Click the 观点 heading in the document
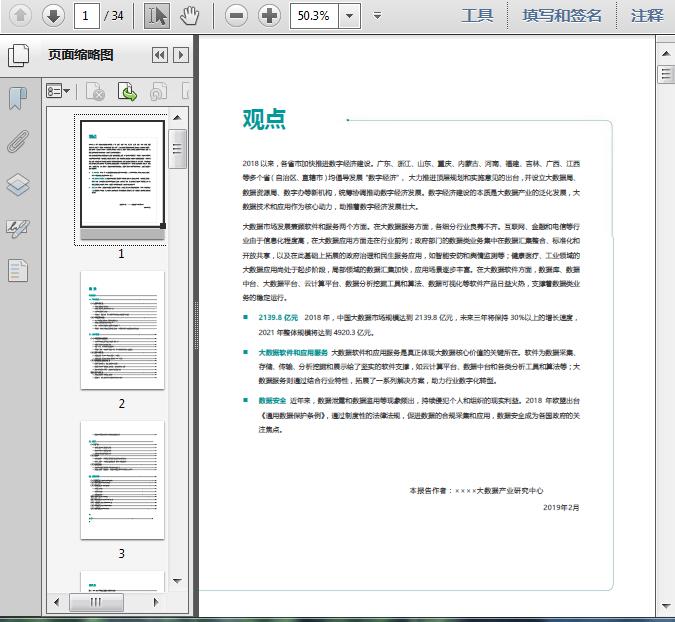Screen dimensions: 675x622 pyautogui.click(x=264, y=119)
